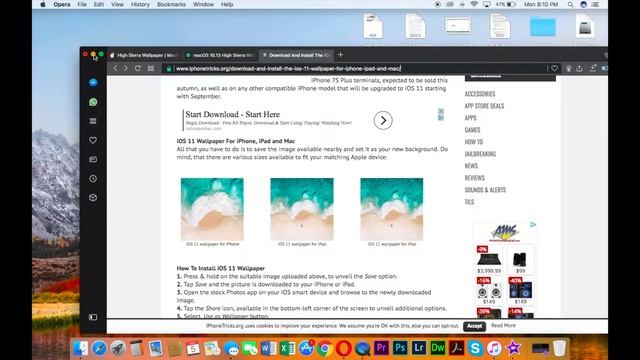Click AdChoices triangle on AMS ad
Screen dimensions: 640x360
click(533, 224)
